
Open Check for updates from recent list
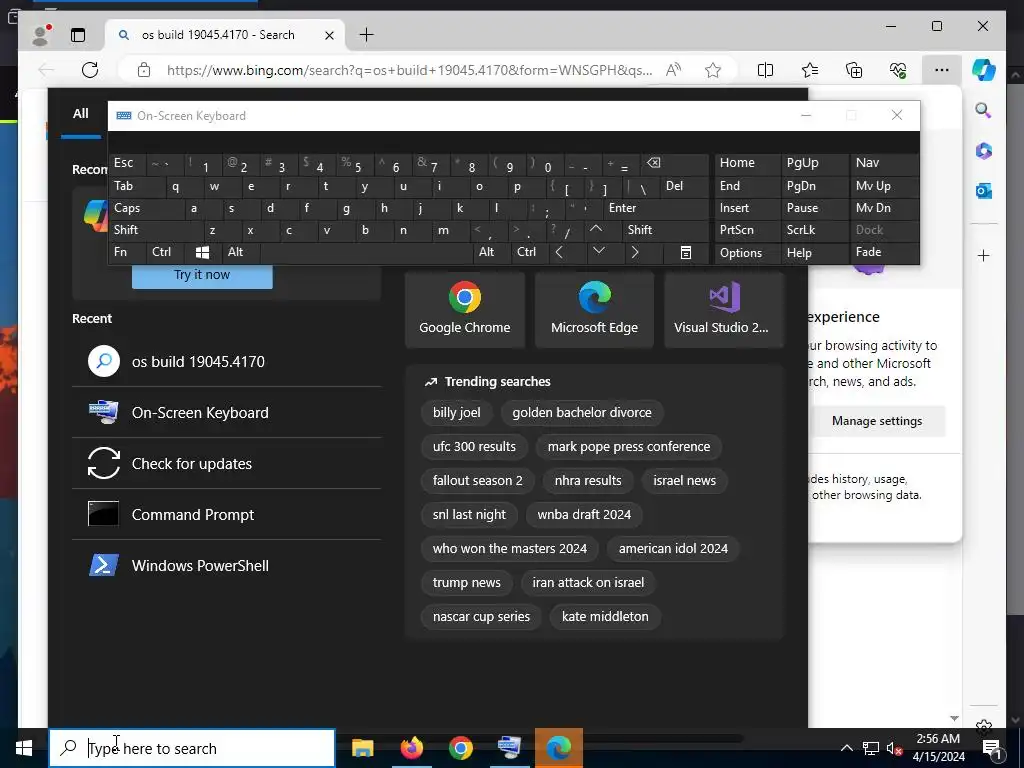(227, 463)
